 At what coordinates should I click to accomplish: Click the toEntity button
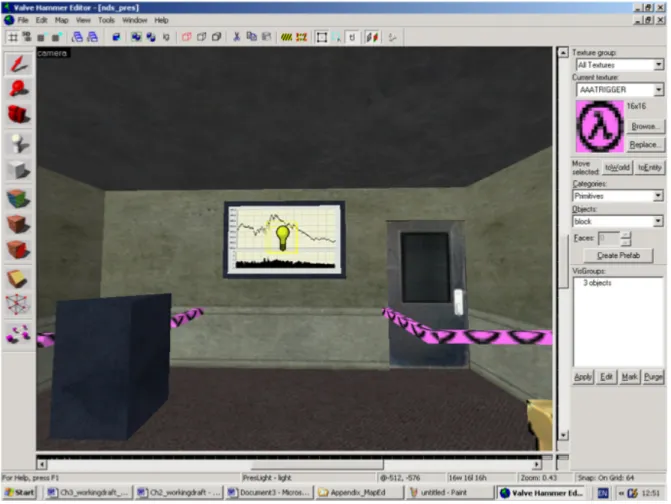click(x=649, y=167)
